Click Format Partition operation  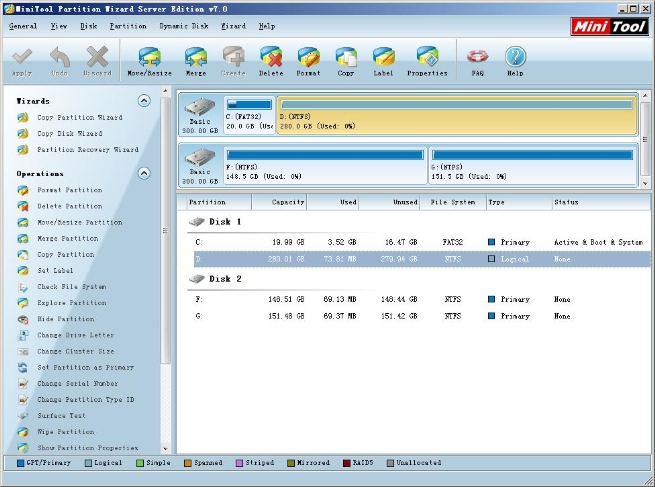click(x=70, y=190)
